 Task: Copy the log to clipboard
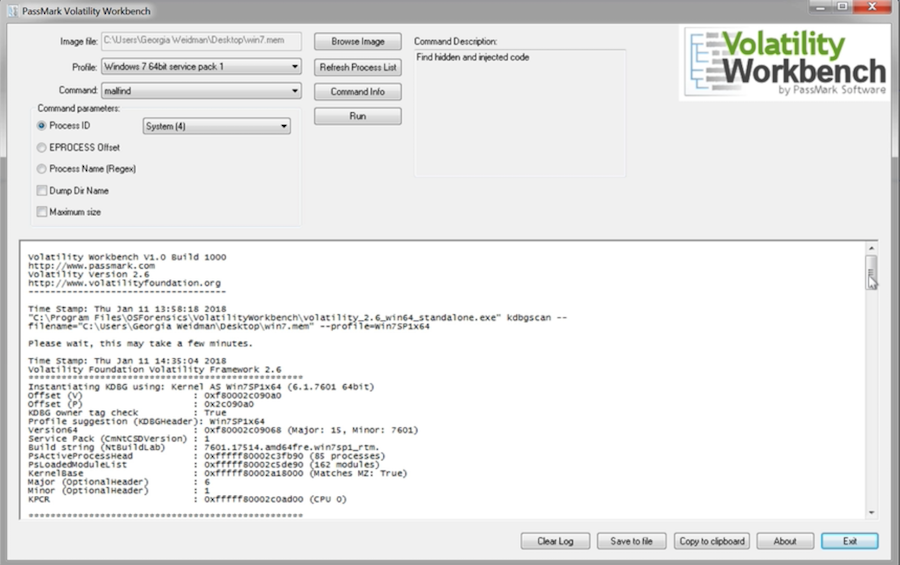[712, 541]
